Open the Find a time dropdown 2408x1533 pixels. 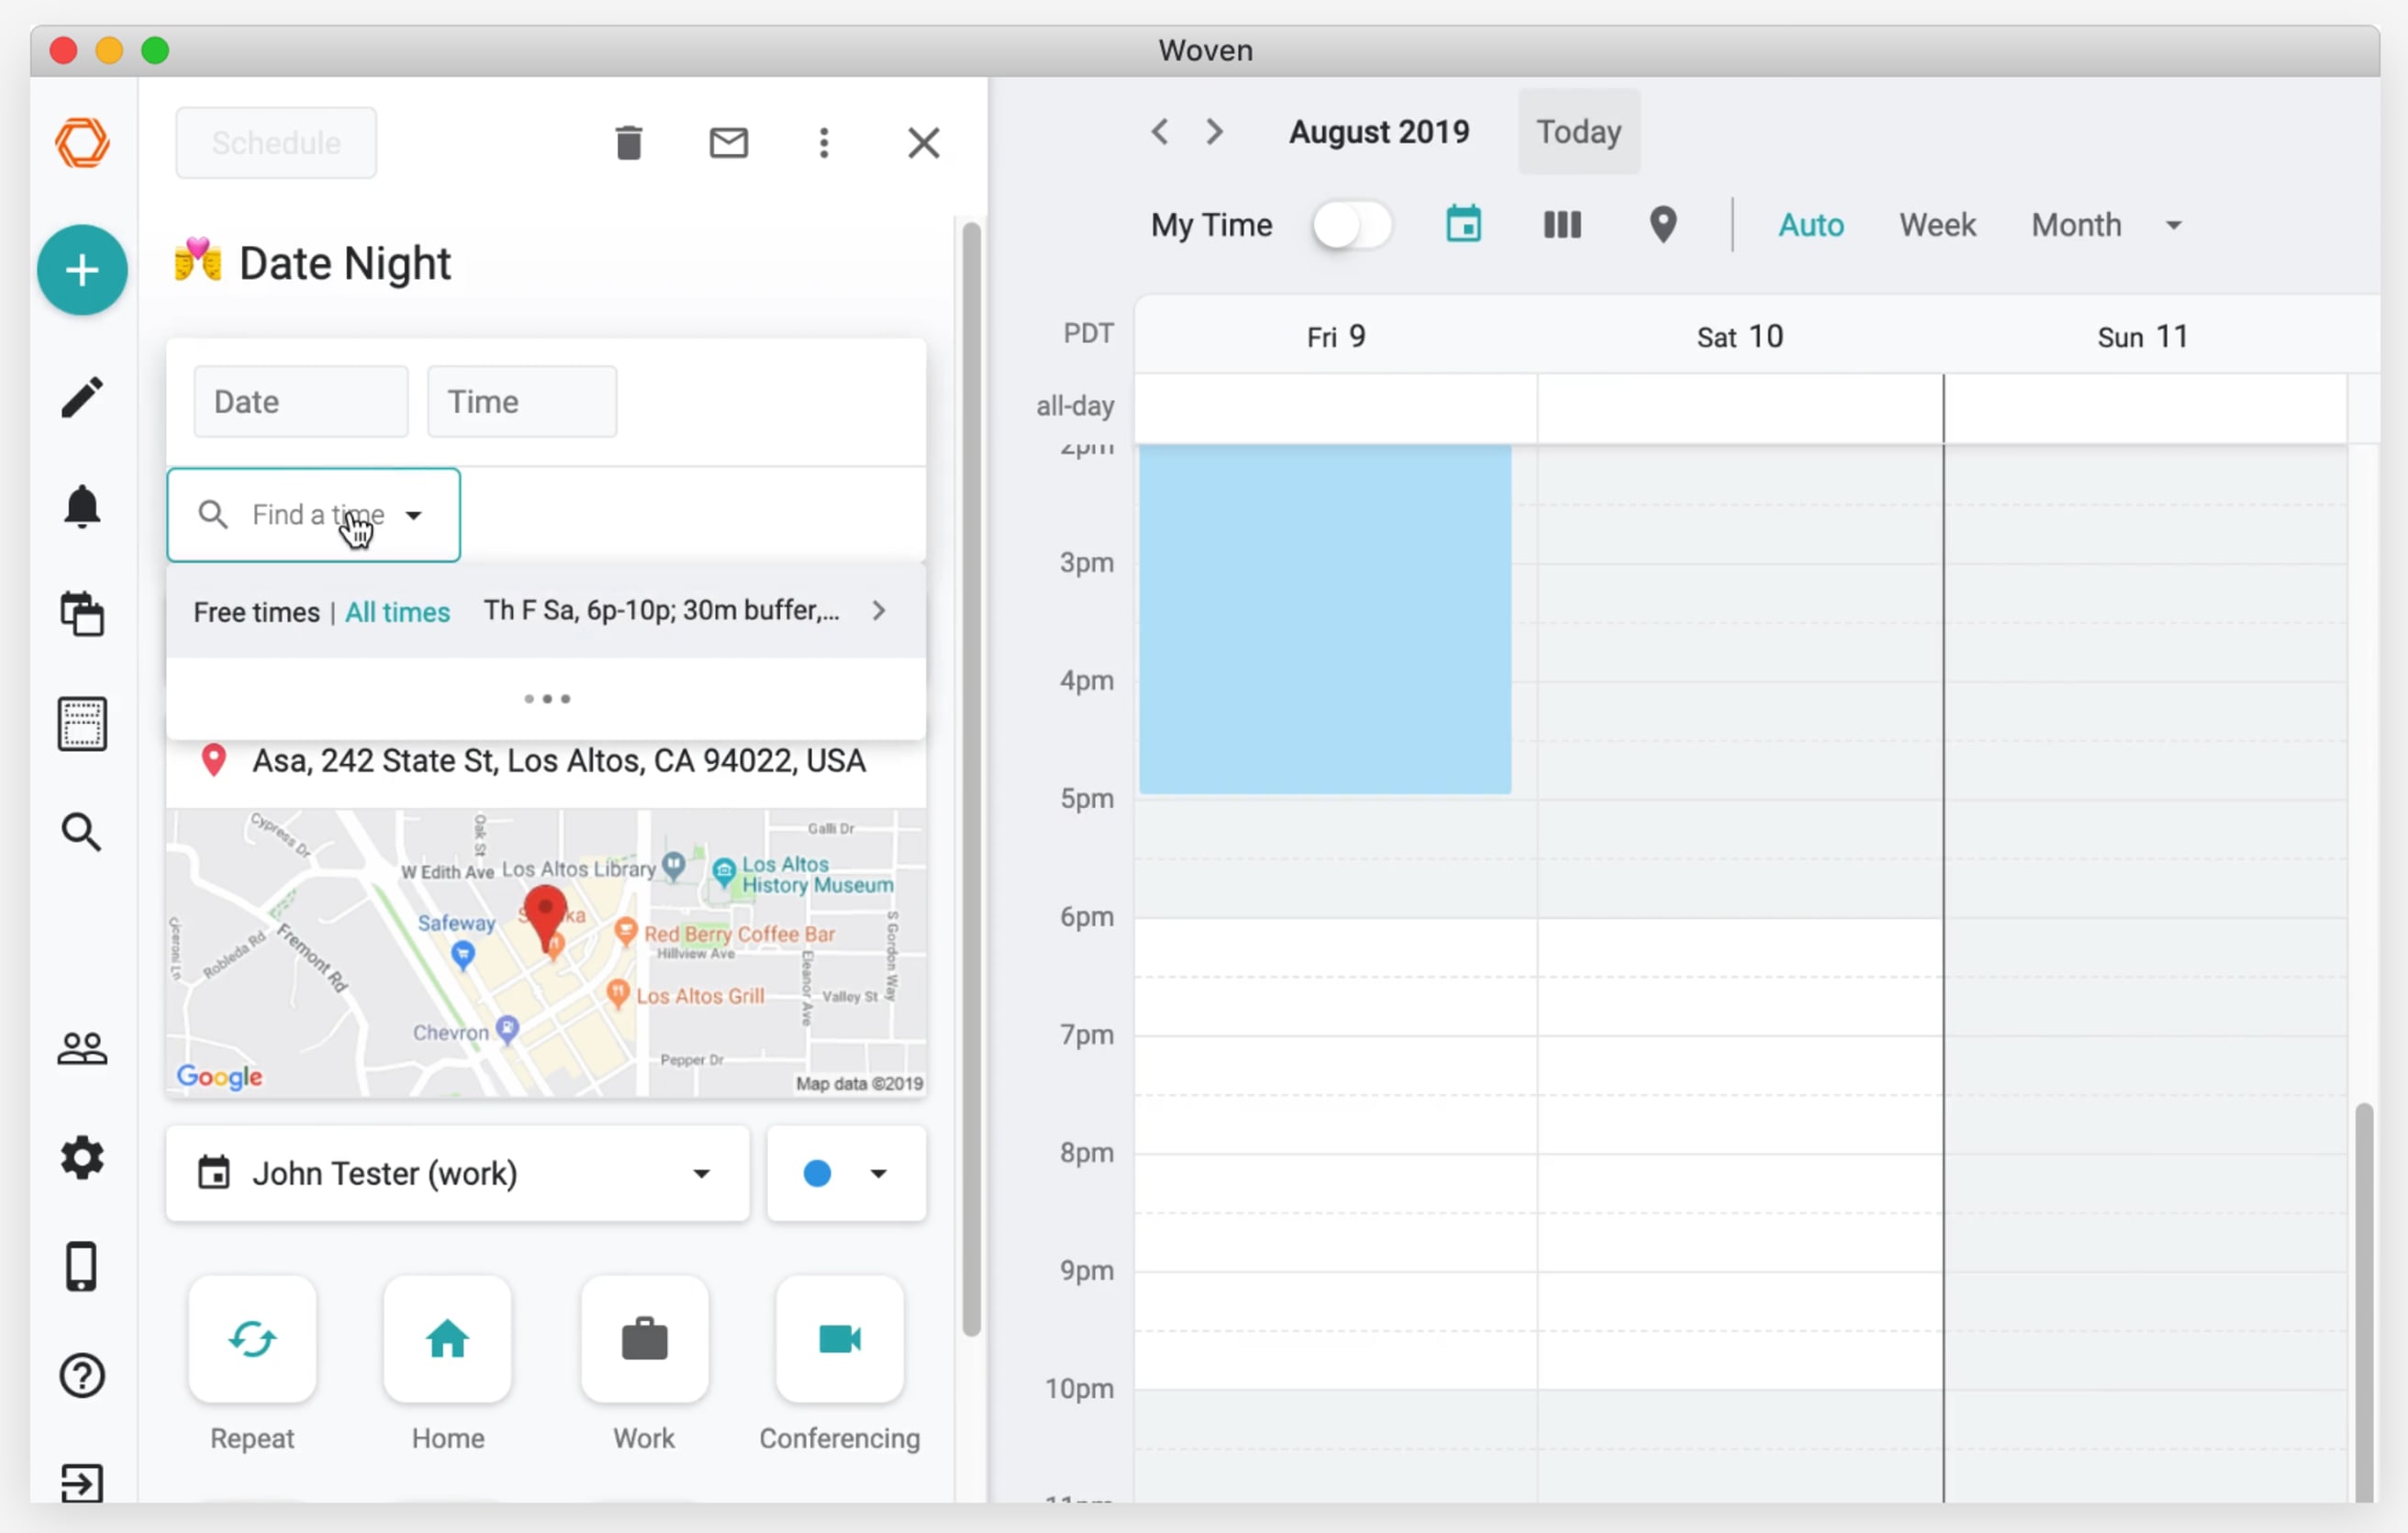[x=314, y=515]
